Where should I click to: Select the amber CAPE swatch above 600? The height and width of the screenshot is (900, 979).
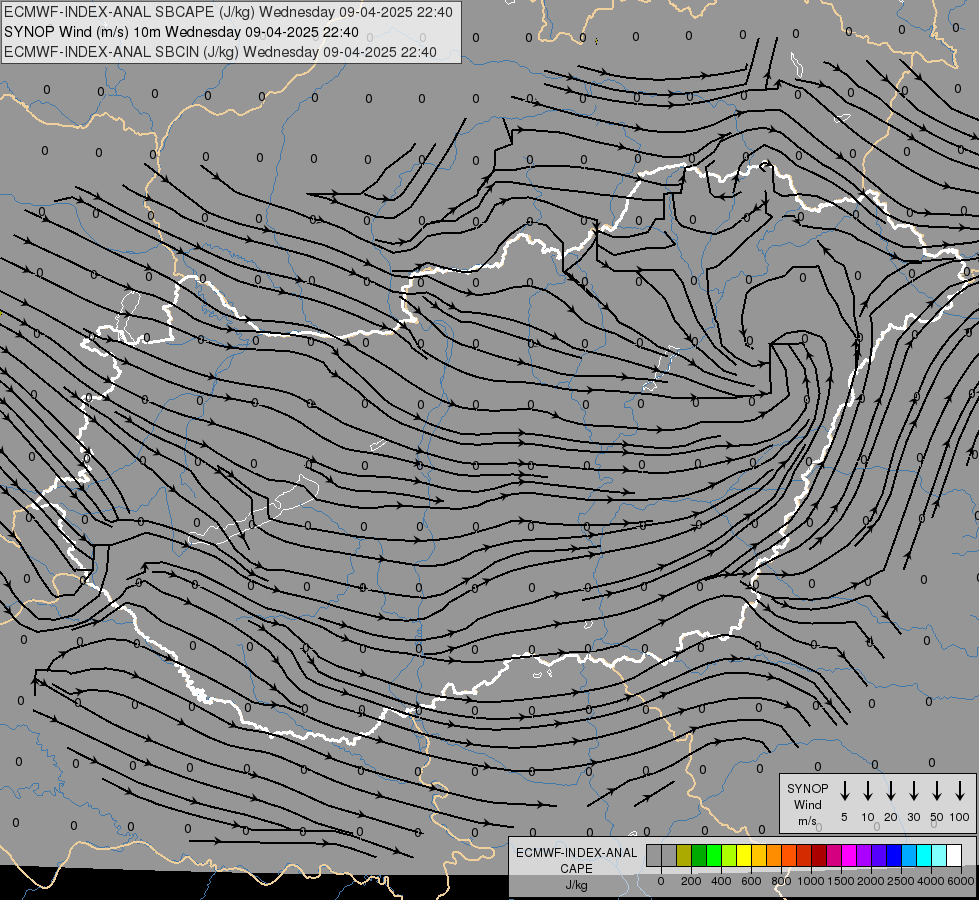pyautogui.click(x=759, y=855)
